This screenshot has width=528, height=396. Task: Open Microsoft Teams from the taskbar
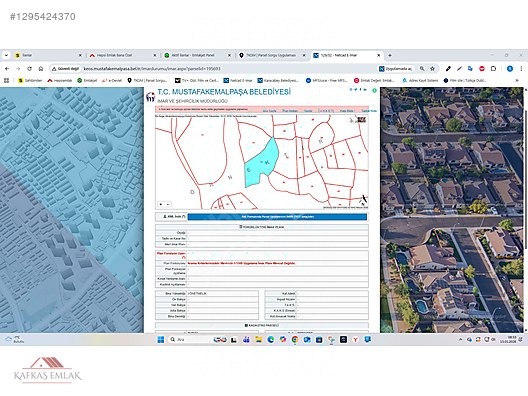click(x=246, y=339)
